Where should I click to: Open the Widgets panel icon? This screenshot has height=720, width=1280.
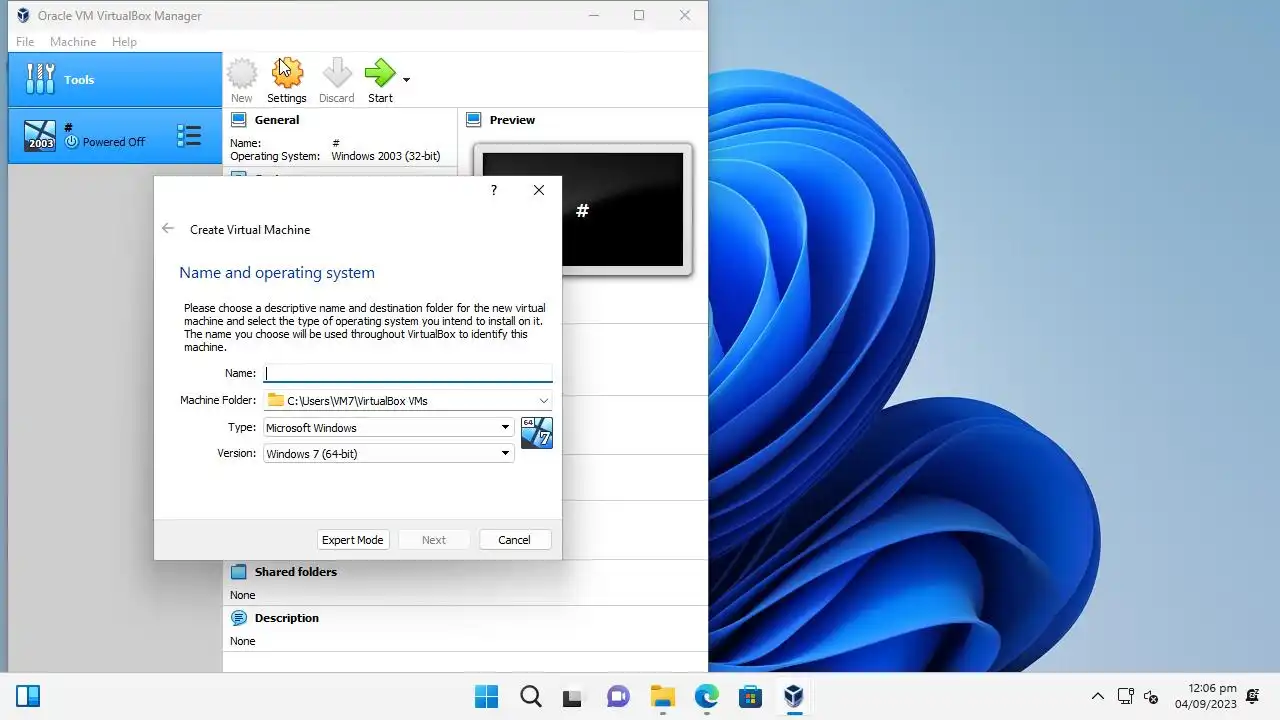(x=28, y=696)
